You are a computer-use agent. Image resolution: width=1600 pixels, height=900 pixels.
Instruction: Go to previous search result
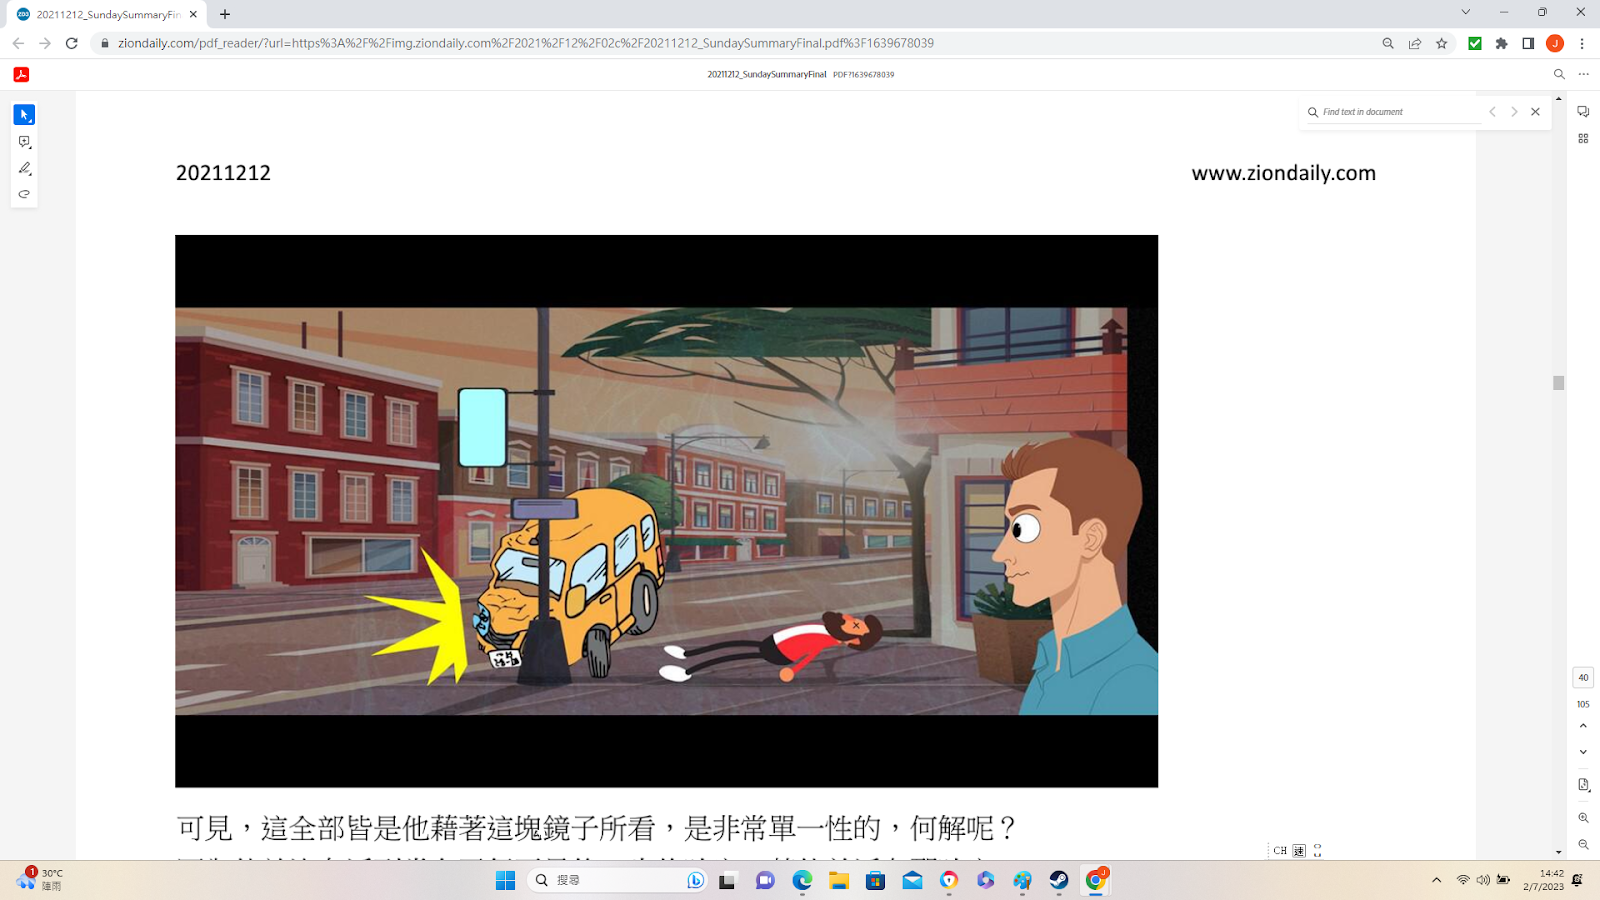coord(1492,112)
